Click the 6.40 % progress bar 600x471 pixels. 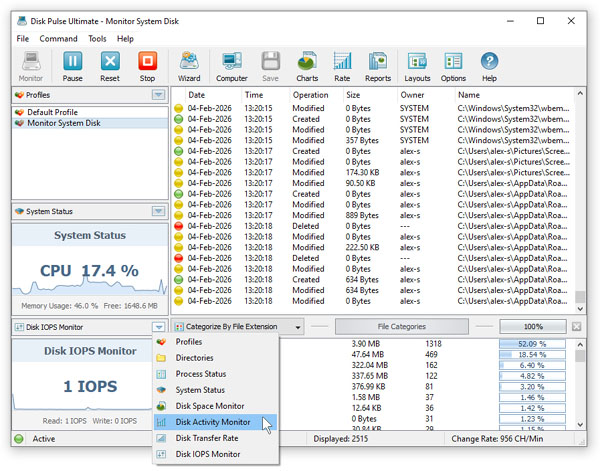[x=532, y=365]
